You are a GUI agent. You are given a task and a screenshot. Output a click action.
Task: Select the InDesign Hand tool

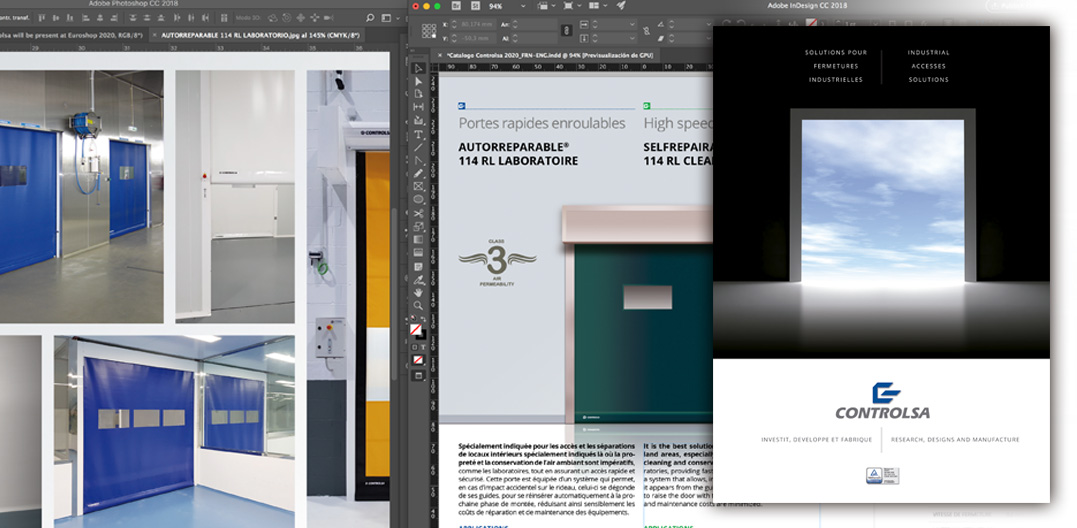(x=418, y=292)
